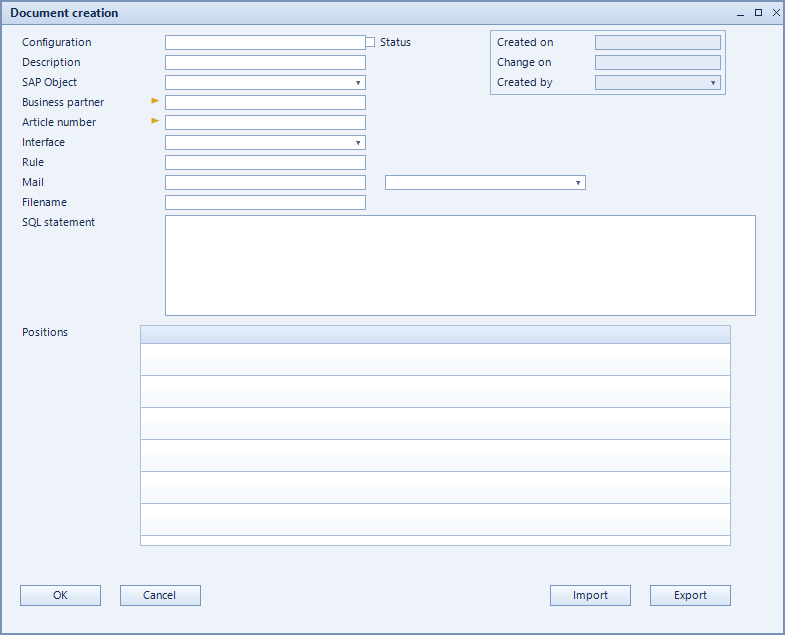Viewport: 785px width, 635px height.
Task: Toggle the Status checkbox
Action: click(370, 43)
